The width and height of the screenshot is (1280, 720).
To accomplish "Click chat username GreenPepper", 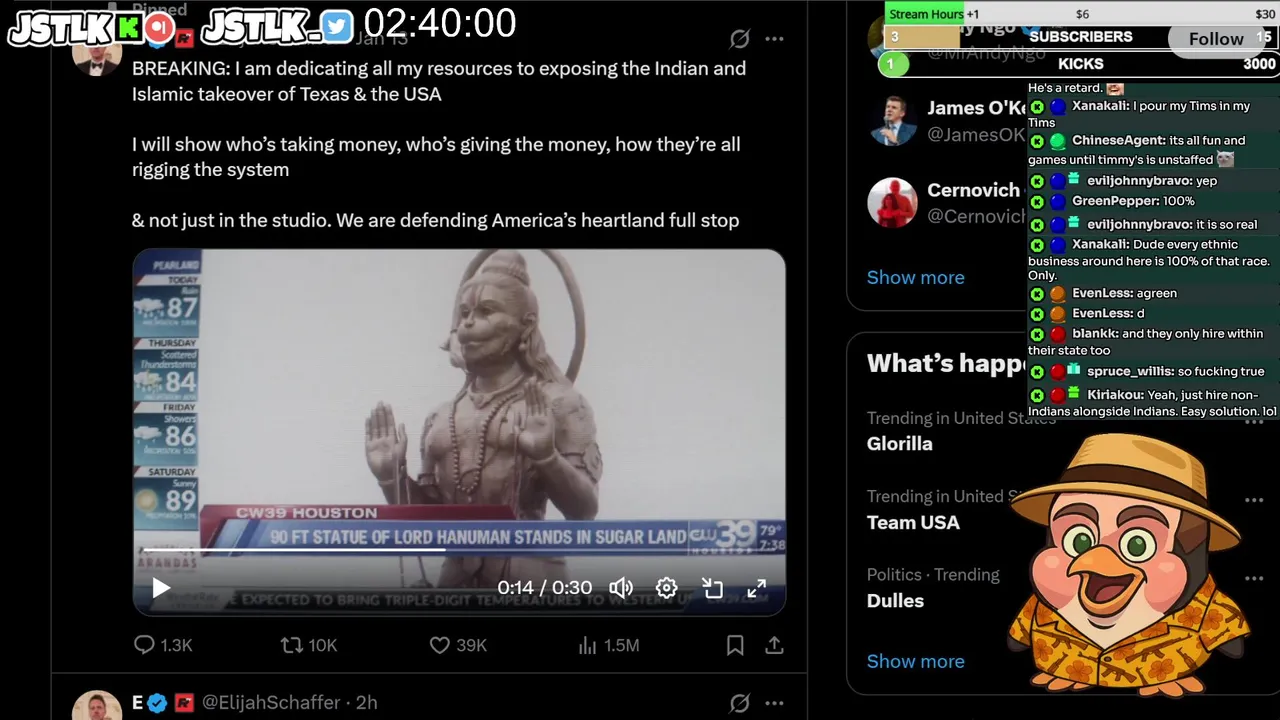I will [1115, 201].
